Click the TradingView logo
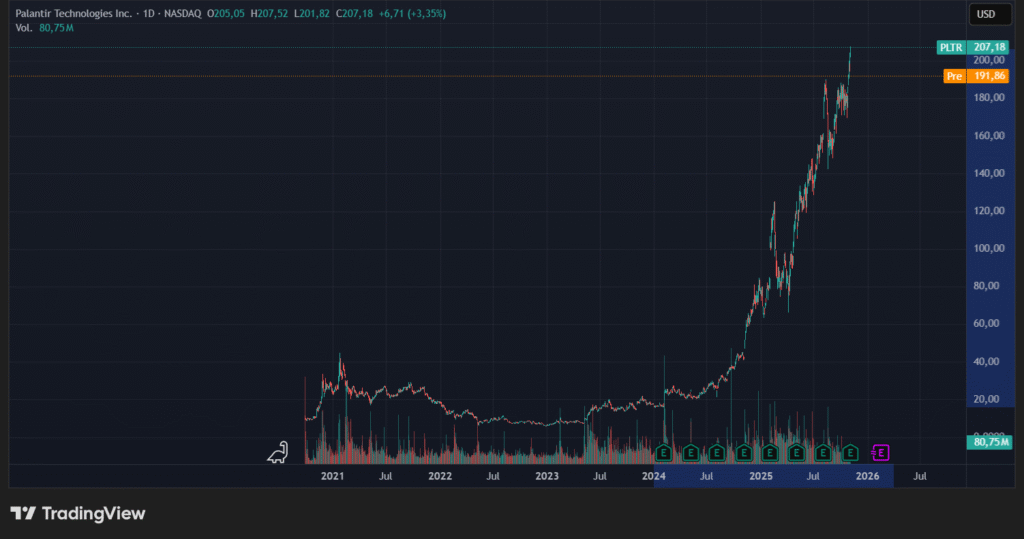This screenshot has height=539, width=1024. tap(78, 513)
